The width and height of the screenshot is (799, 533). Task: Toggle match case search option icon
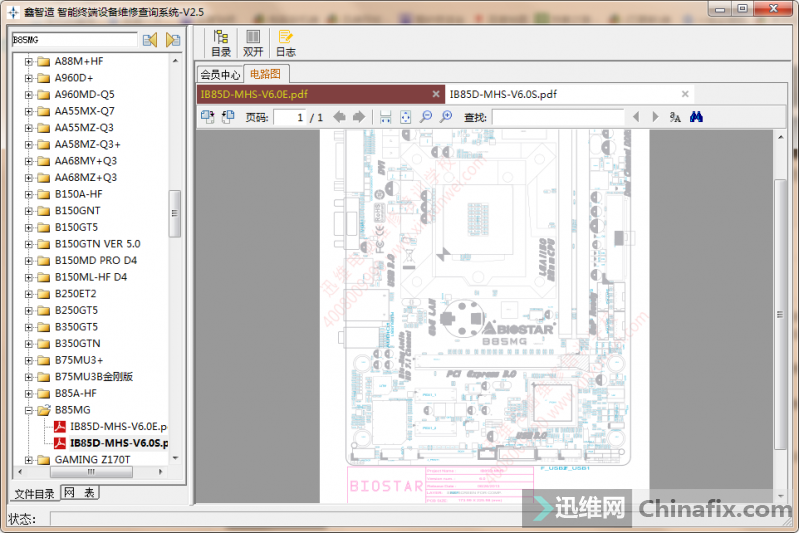[x=675, y=117]
